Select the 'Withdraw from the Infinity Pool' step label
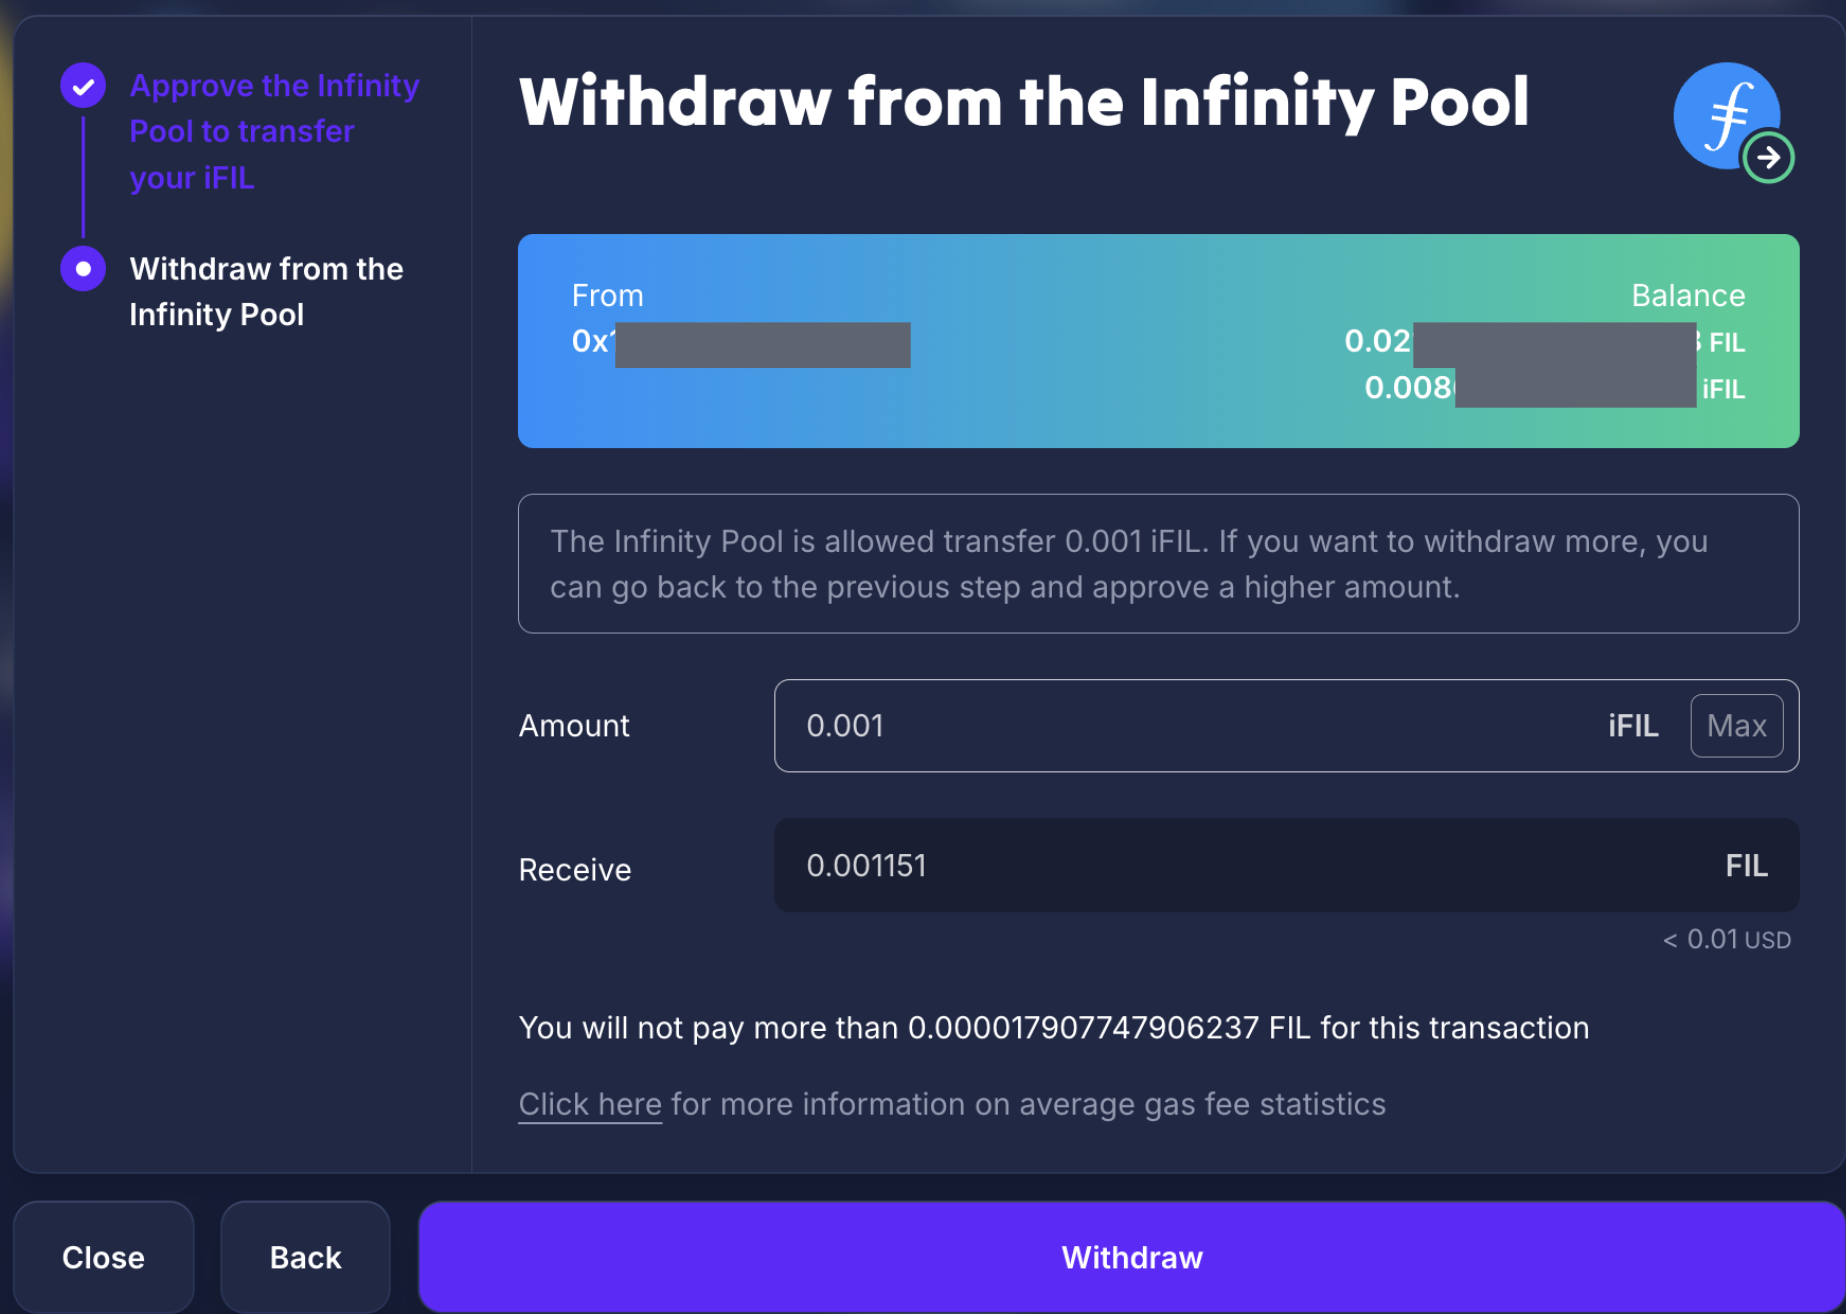Viewport: 1846px width, 1314px height. click(x=266, y=291)
